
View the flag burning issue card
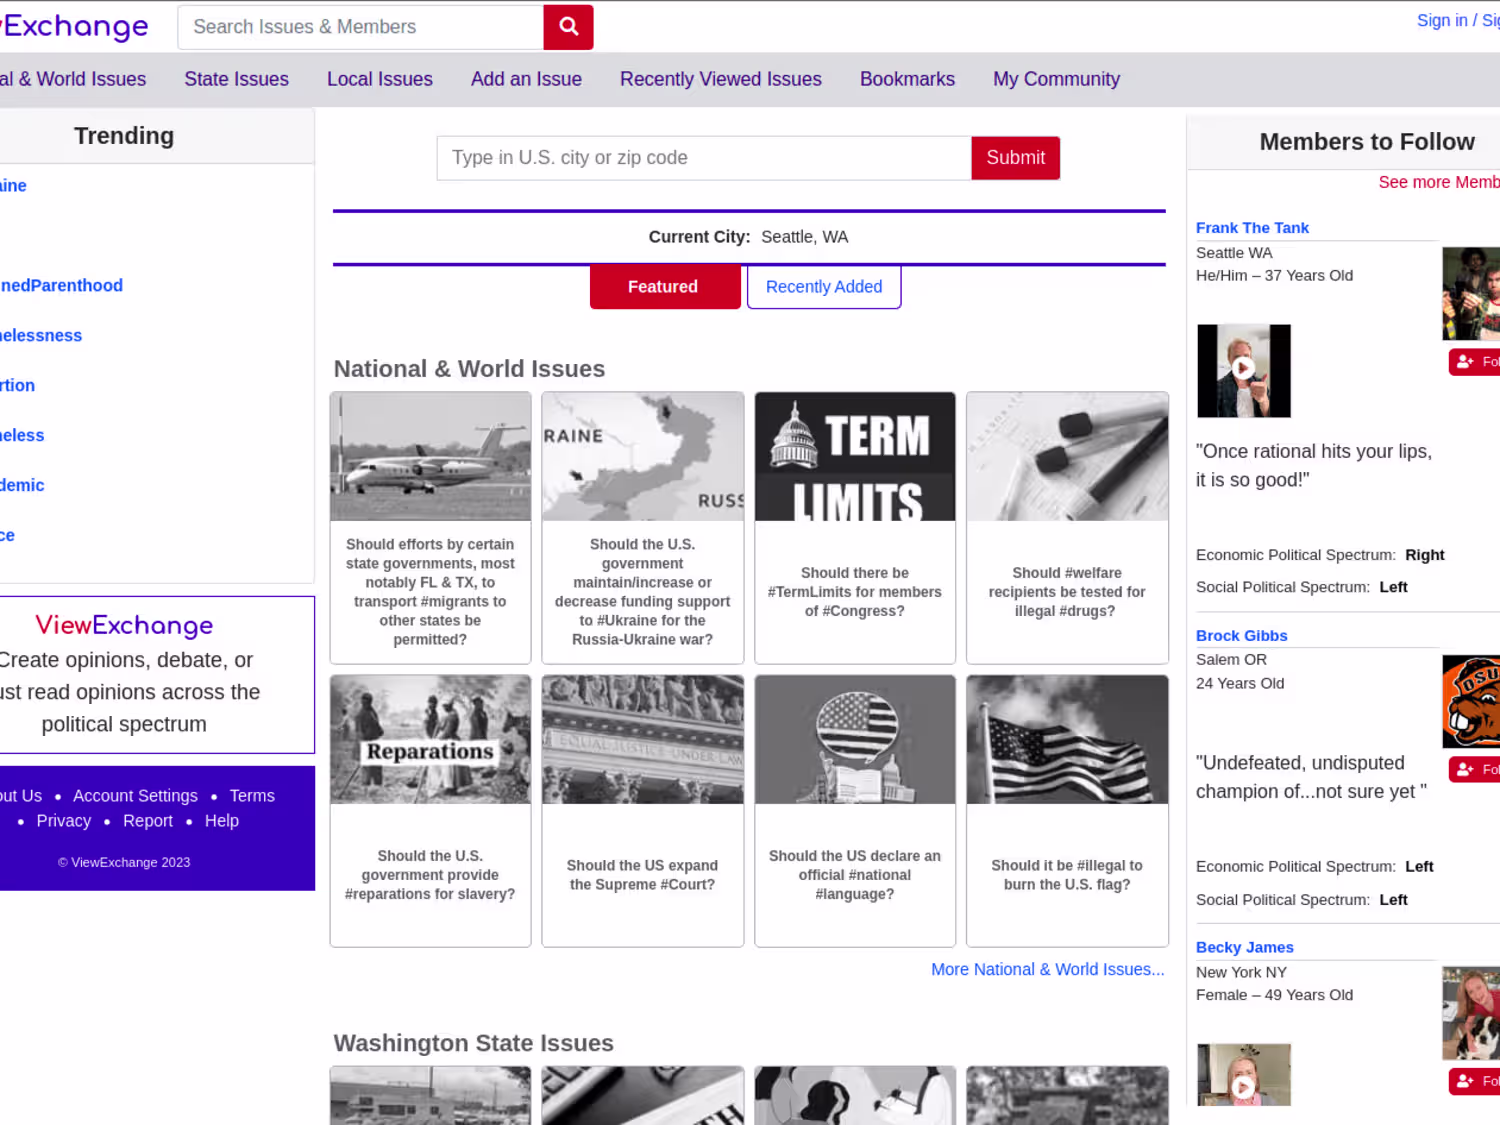coord(1067,811)
